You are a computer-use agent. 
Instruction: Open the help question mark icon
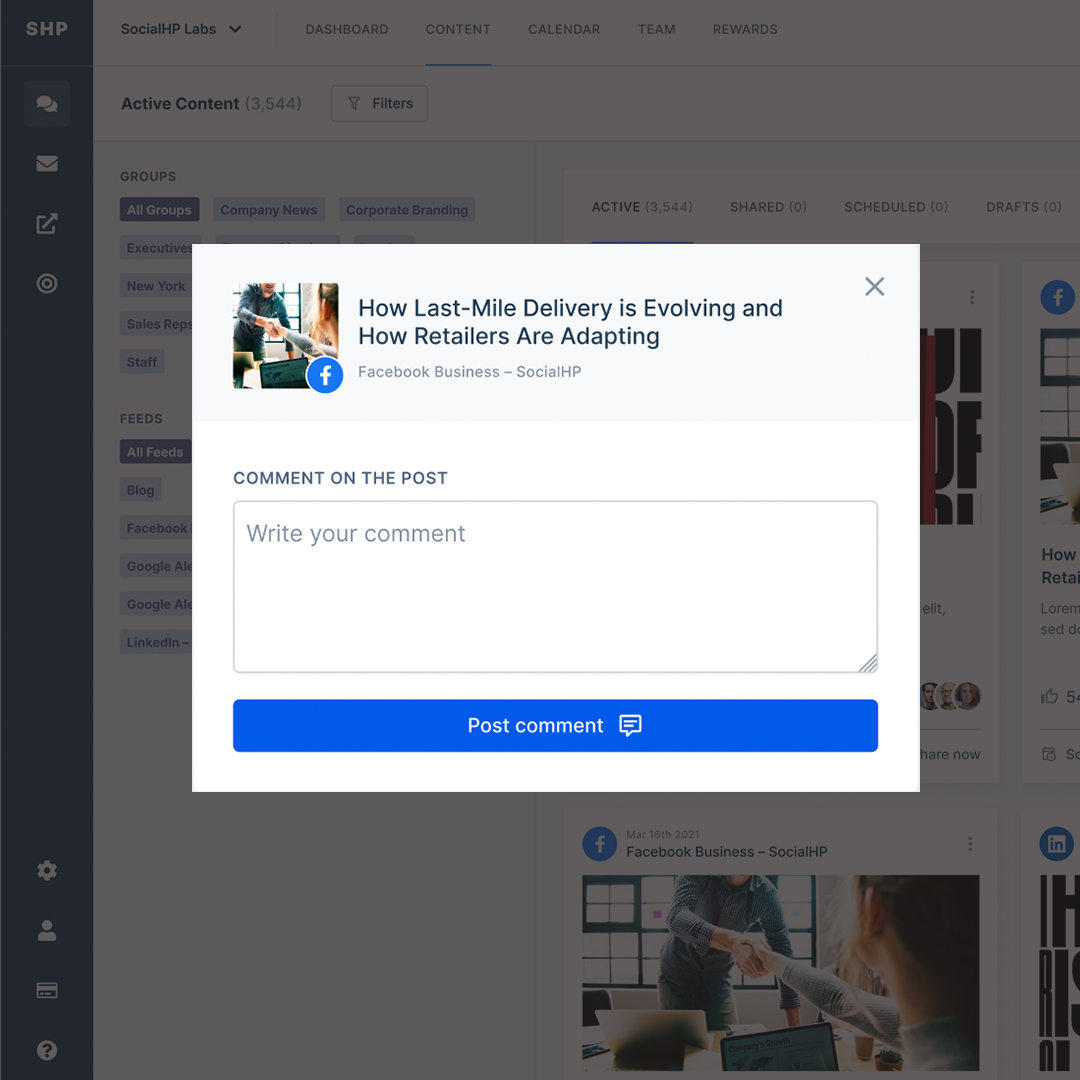pyautogui.click(x=47, y=1050)
